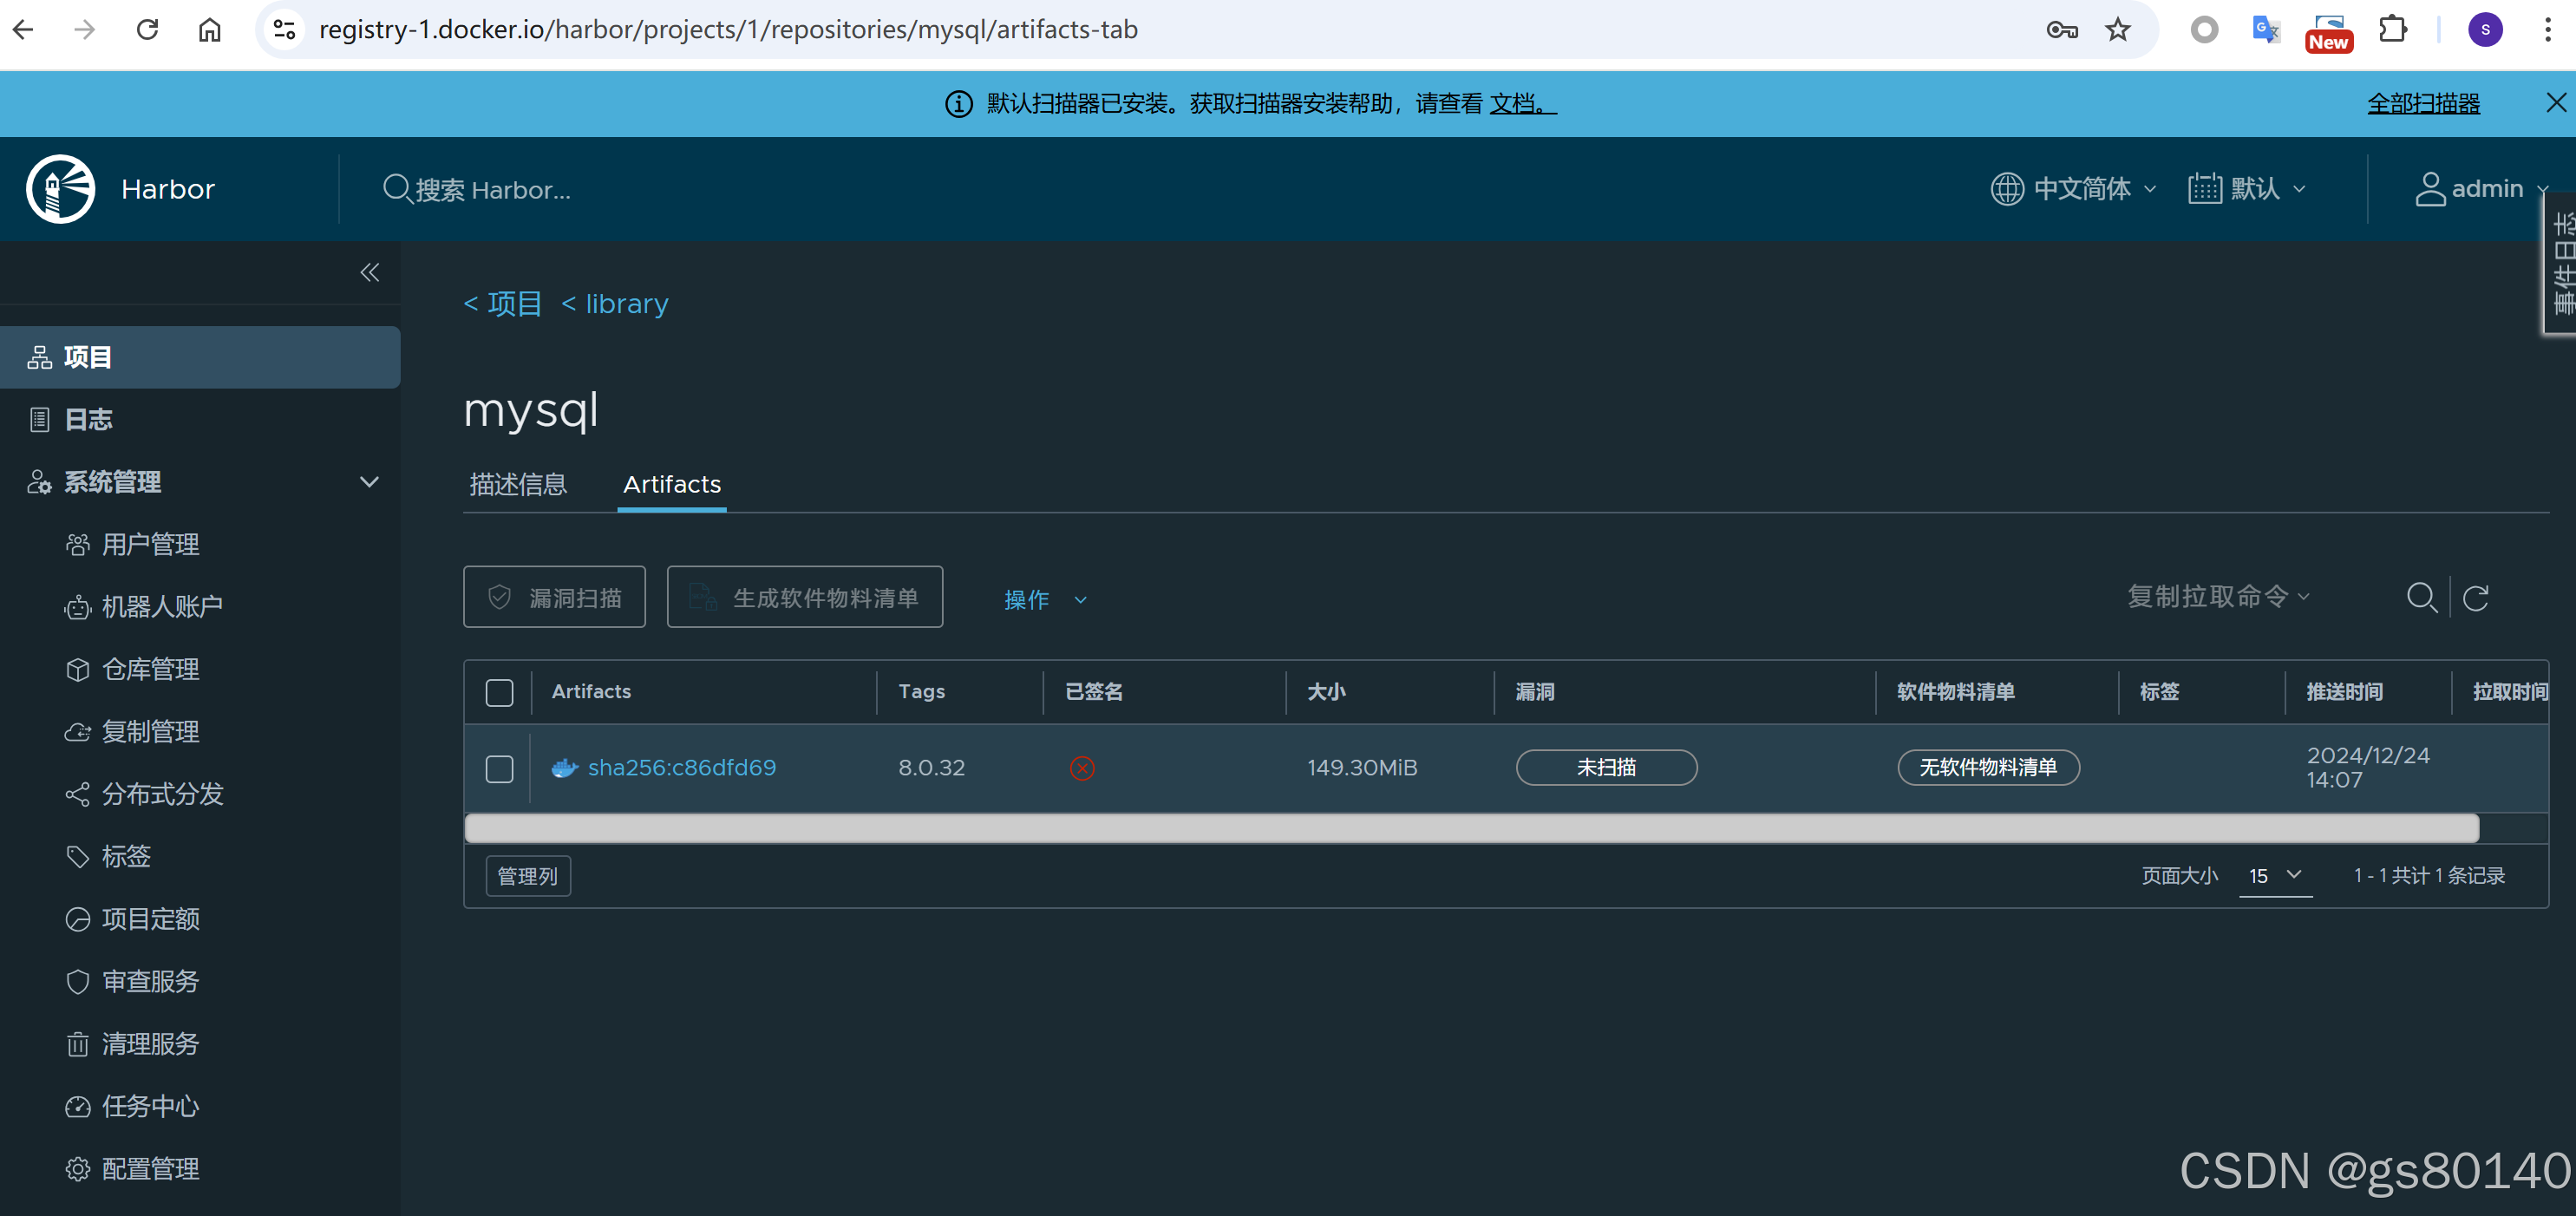The image size is (2576, 1216).
Task: Collapse the sidebar with double-chevron icon
Action: [x=370, y=272]
